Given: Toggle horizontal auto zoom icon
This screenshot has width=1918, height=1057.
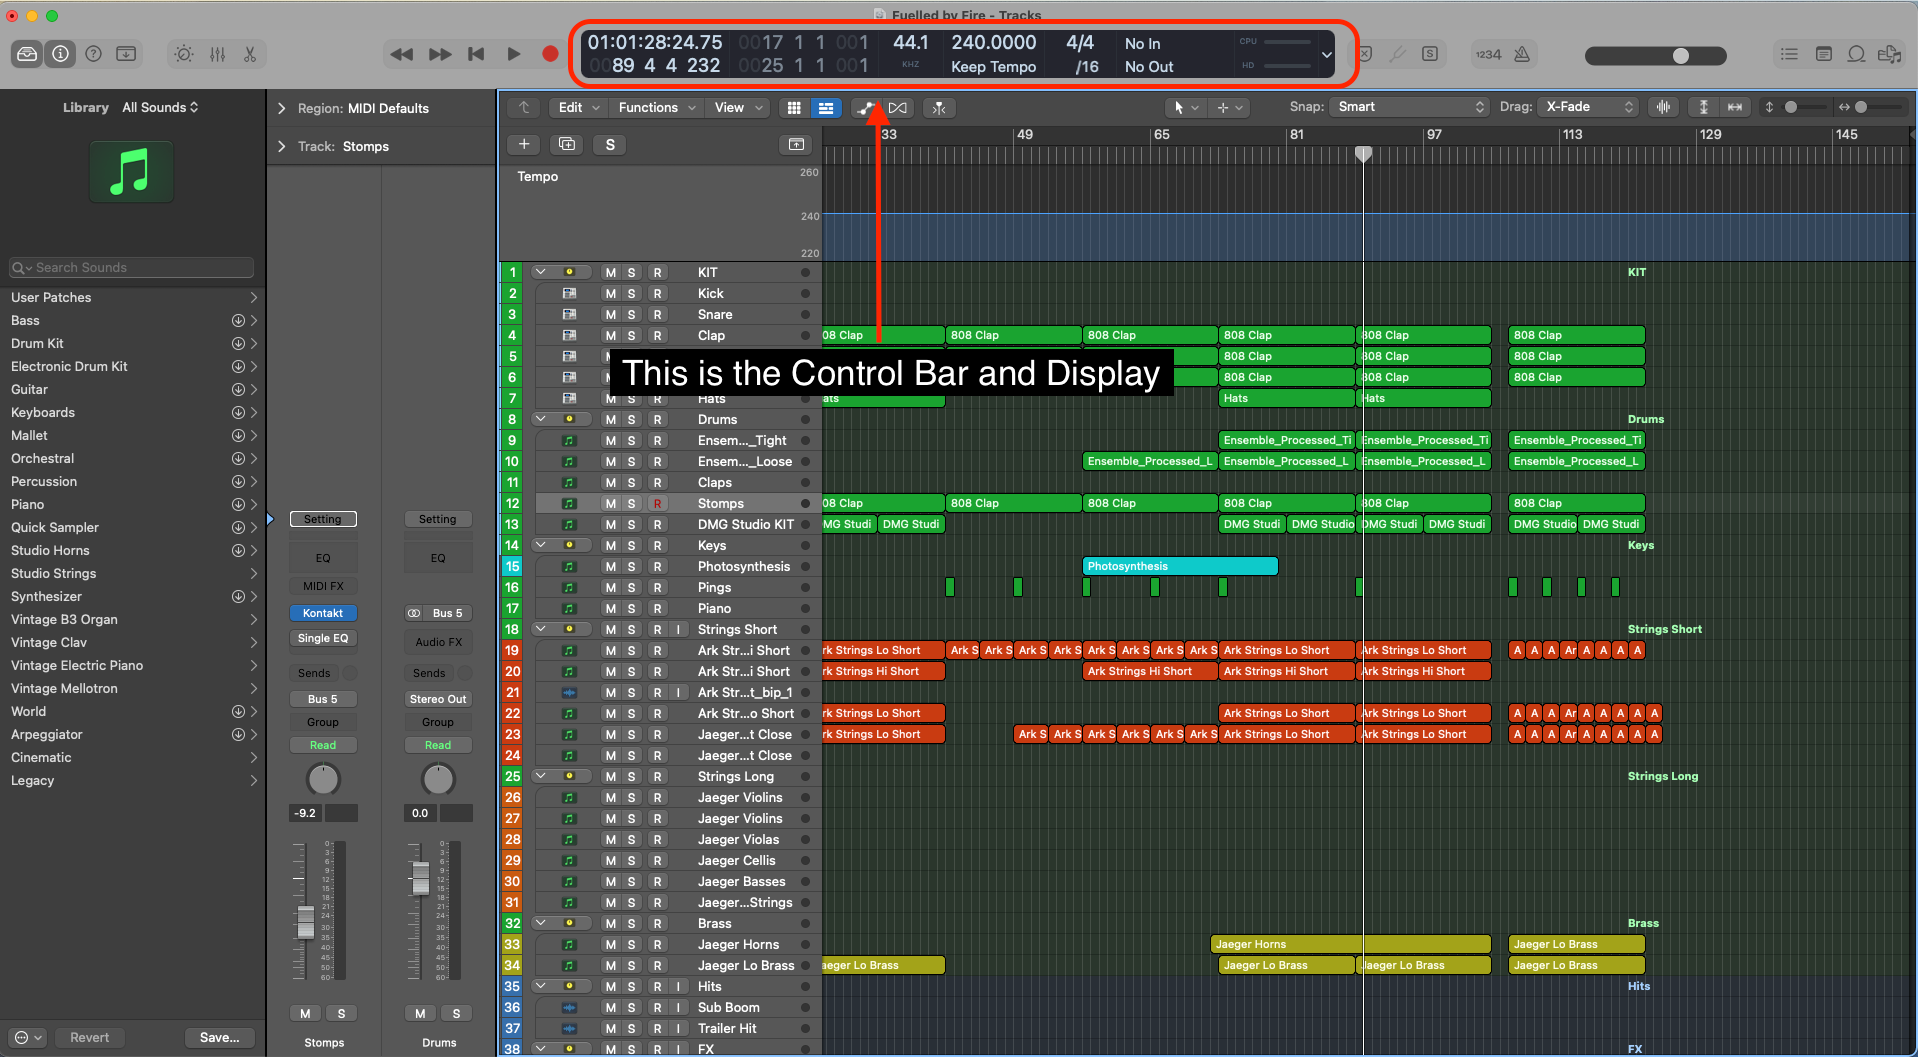Looking at the screenshot, I should (1735, 107).
